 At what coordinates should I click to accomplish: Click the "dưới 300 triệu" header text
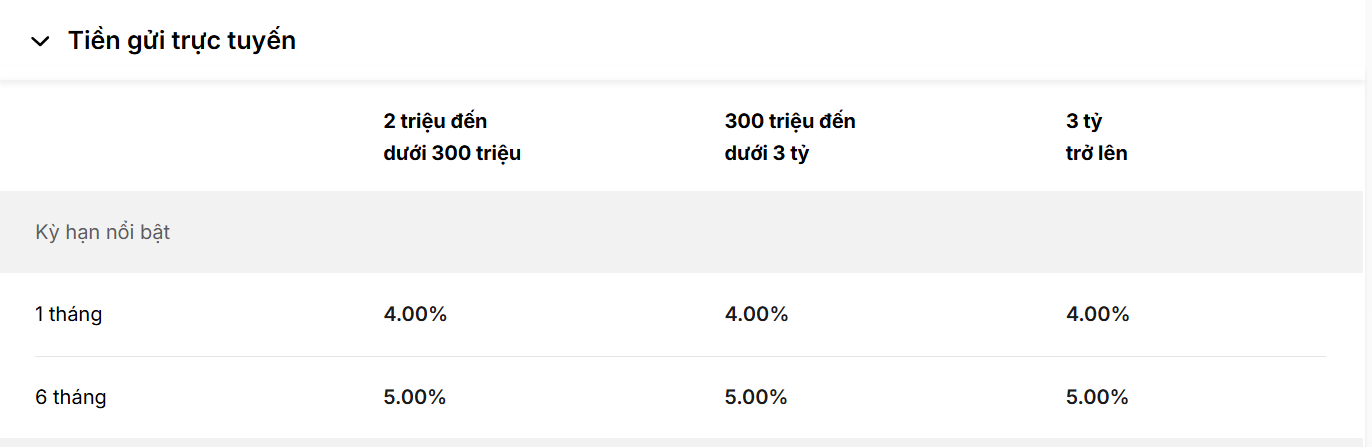[x=452, y=154]
